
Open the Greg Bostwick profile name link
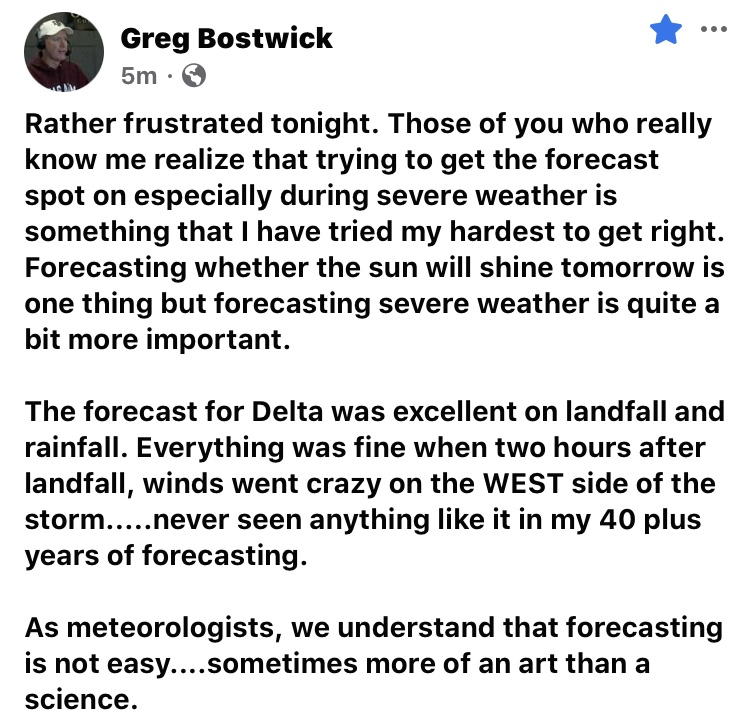coord(226,40)
